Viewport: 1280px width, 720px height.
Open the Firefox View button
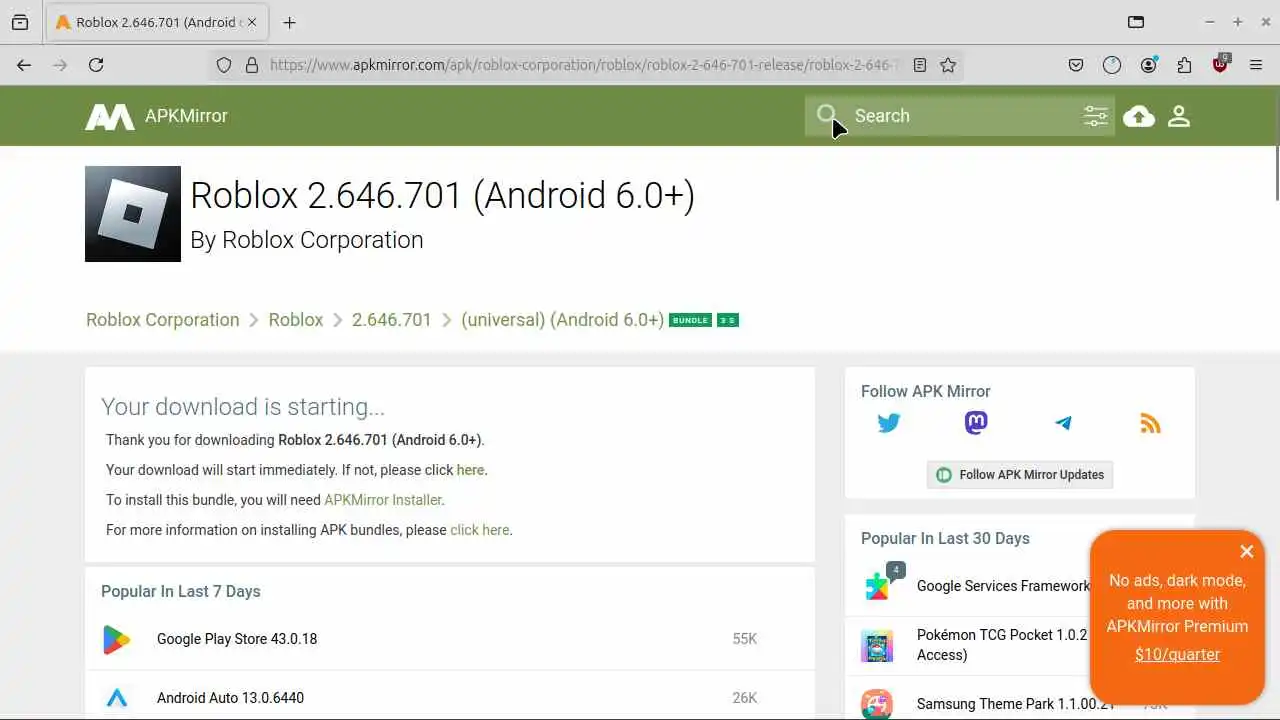tap(20, 22)
